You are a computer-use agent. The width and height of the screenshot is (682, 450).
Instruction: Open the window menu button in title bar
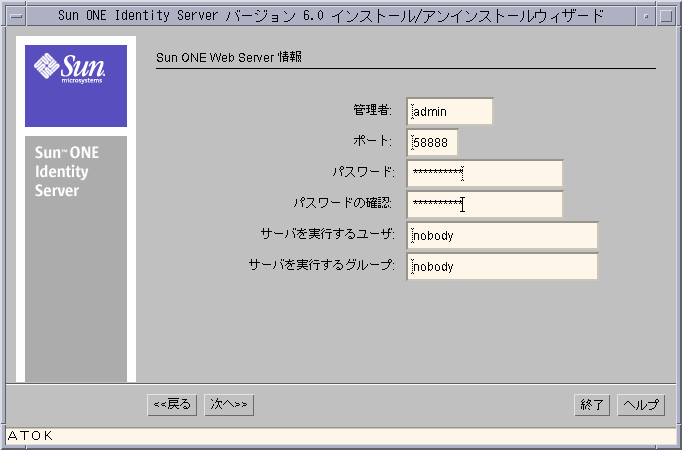point(17,16)
